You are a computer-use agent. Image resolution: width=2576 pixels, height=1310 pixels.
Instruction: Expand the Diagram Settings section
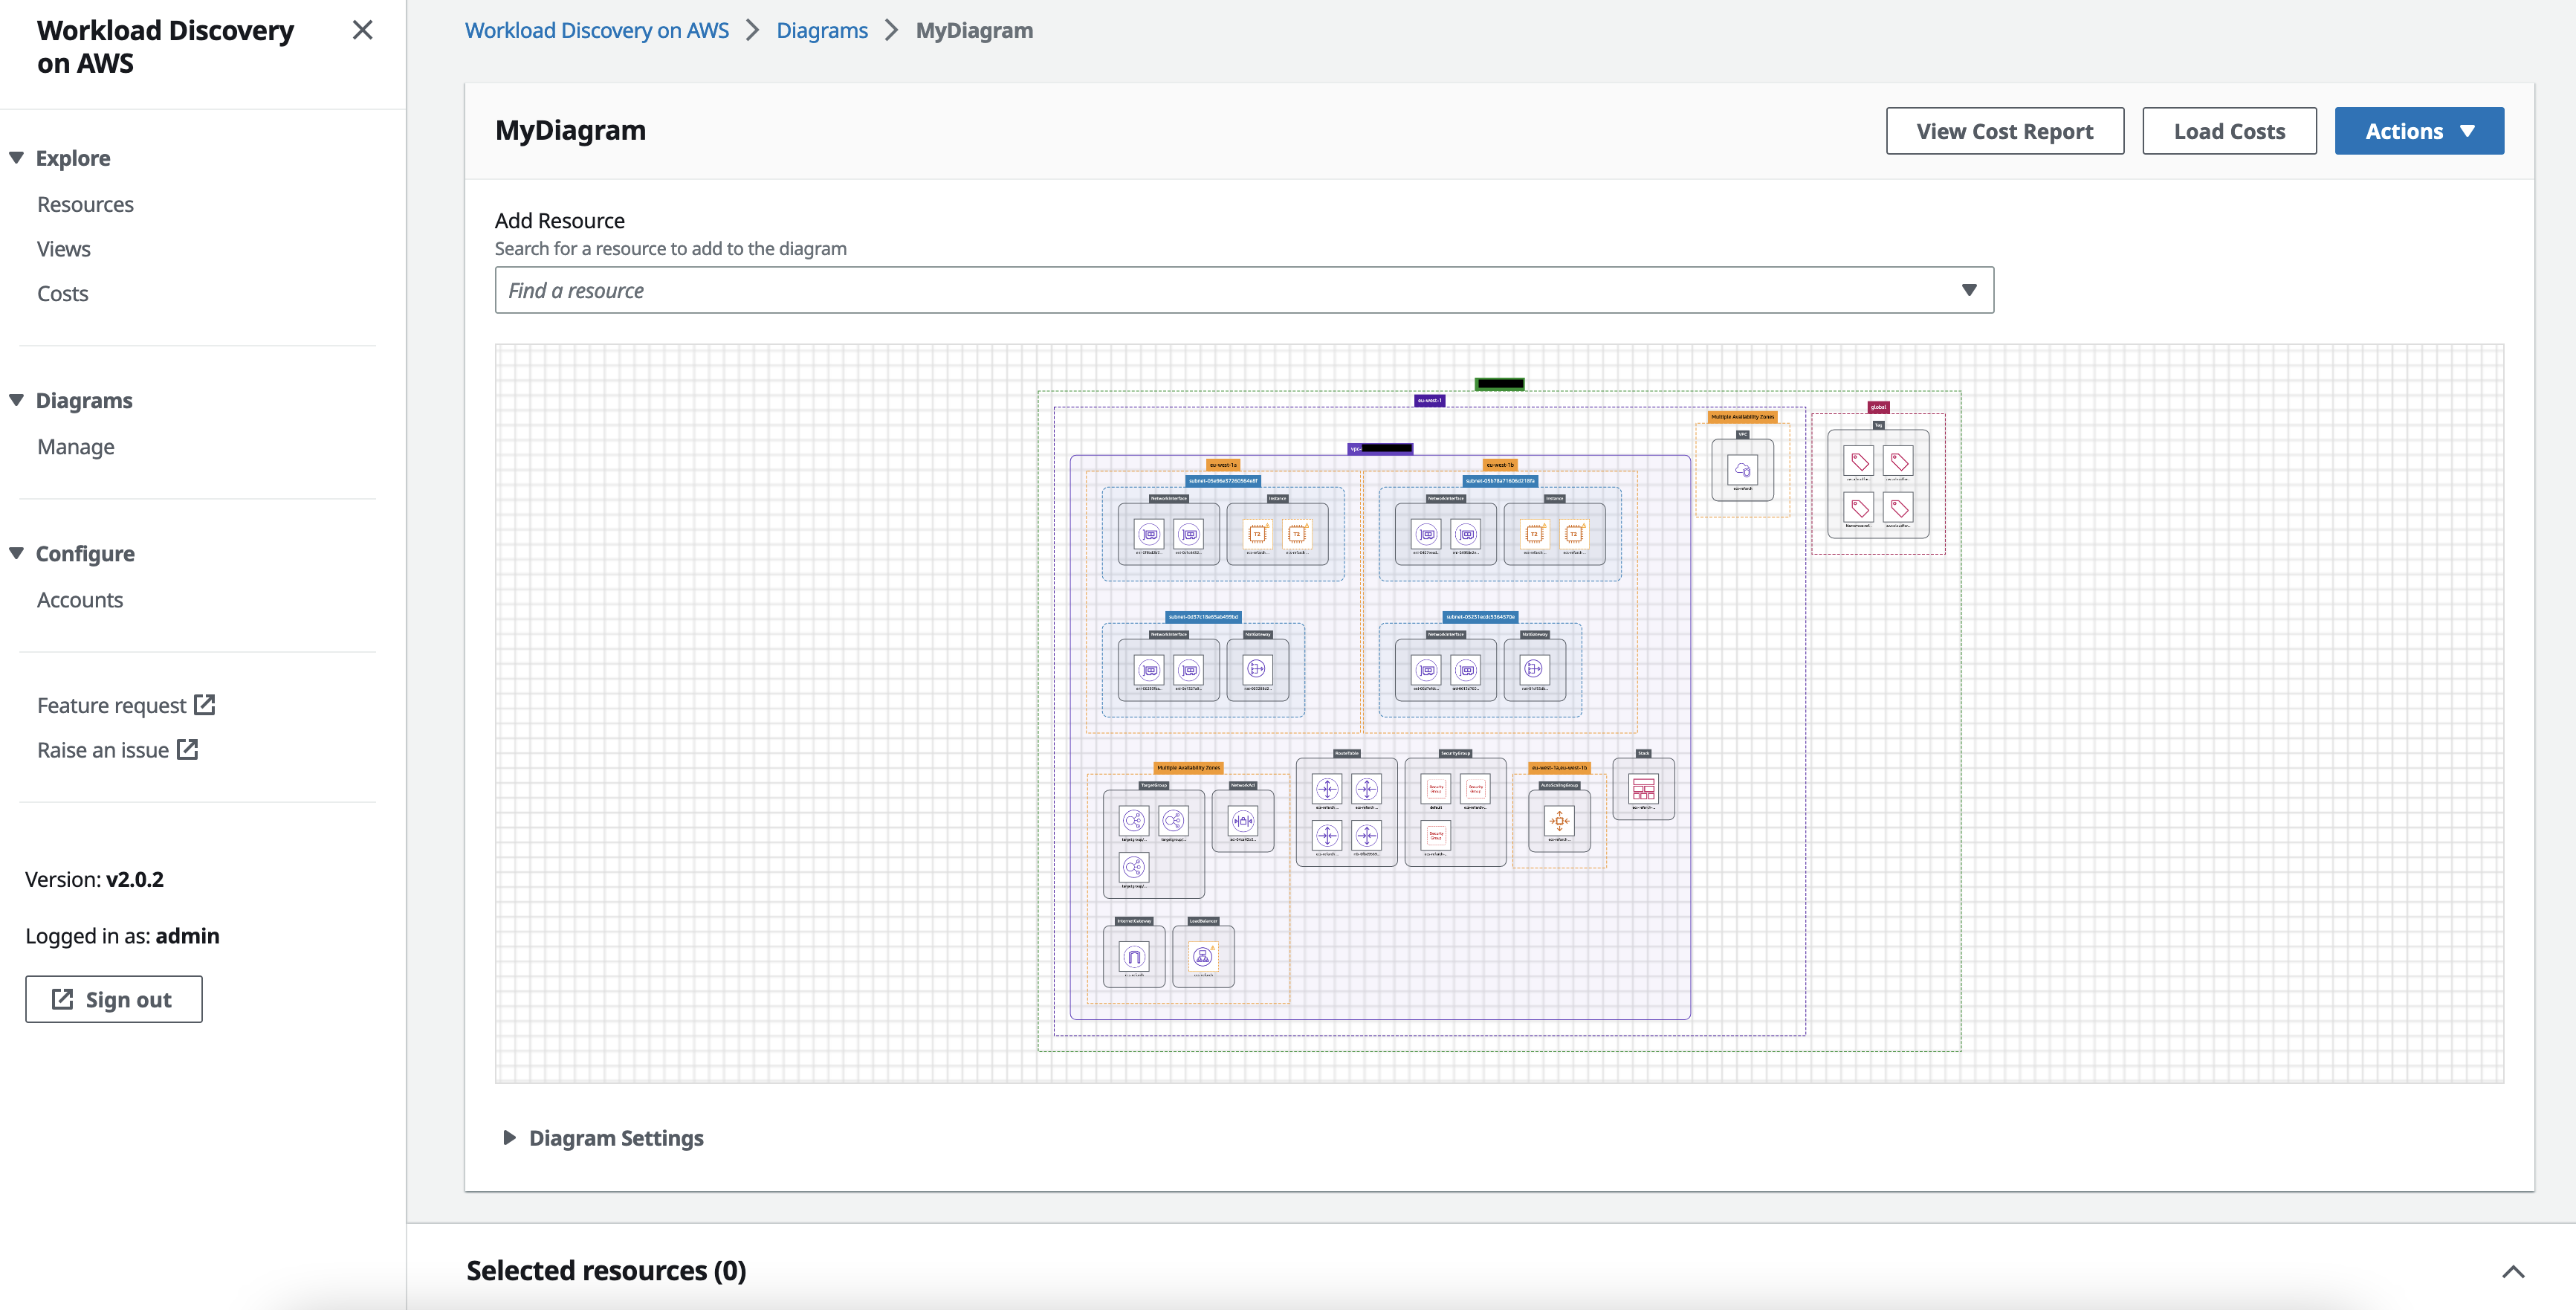click(x=616, y=1138)
